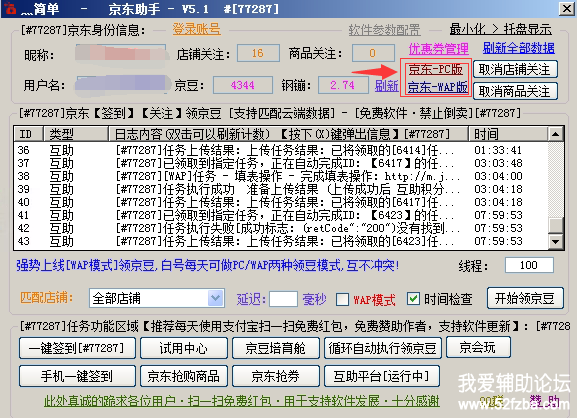Open the 京东-WAP版 link
The height and width of the screenshot is (418, 577).
pyautogui.click(x=438, y=87)
